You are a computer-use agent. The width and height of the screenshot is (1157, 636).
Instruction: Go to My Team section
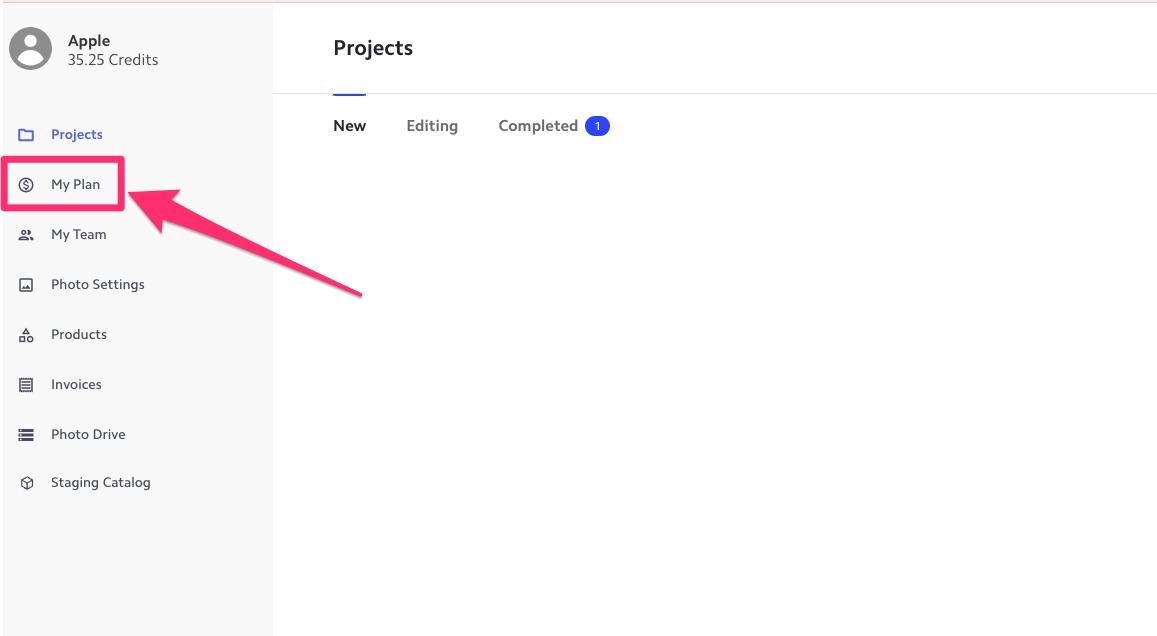pos(78,235)
